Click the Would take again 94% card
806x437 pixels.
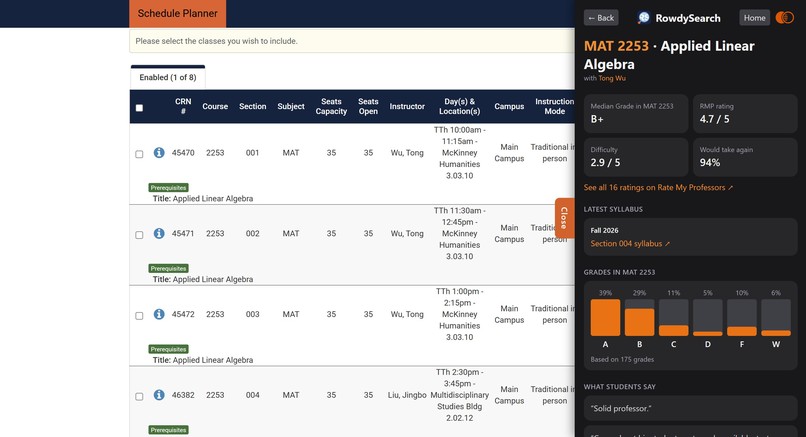(x=745, y=157)
